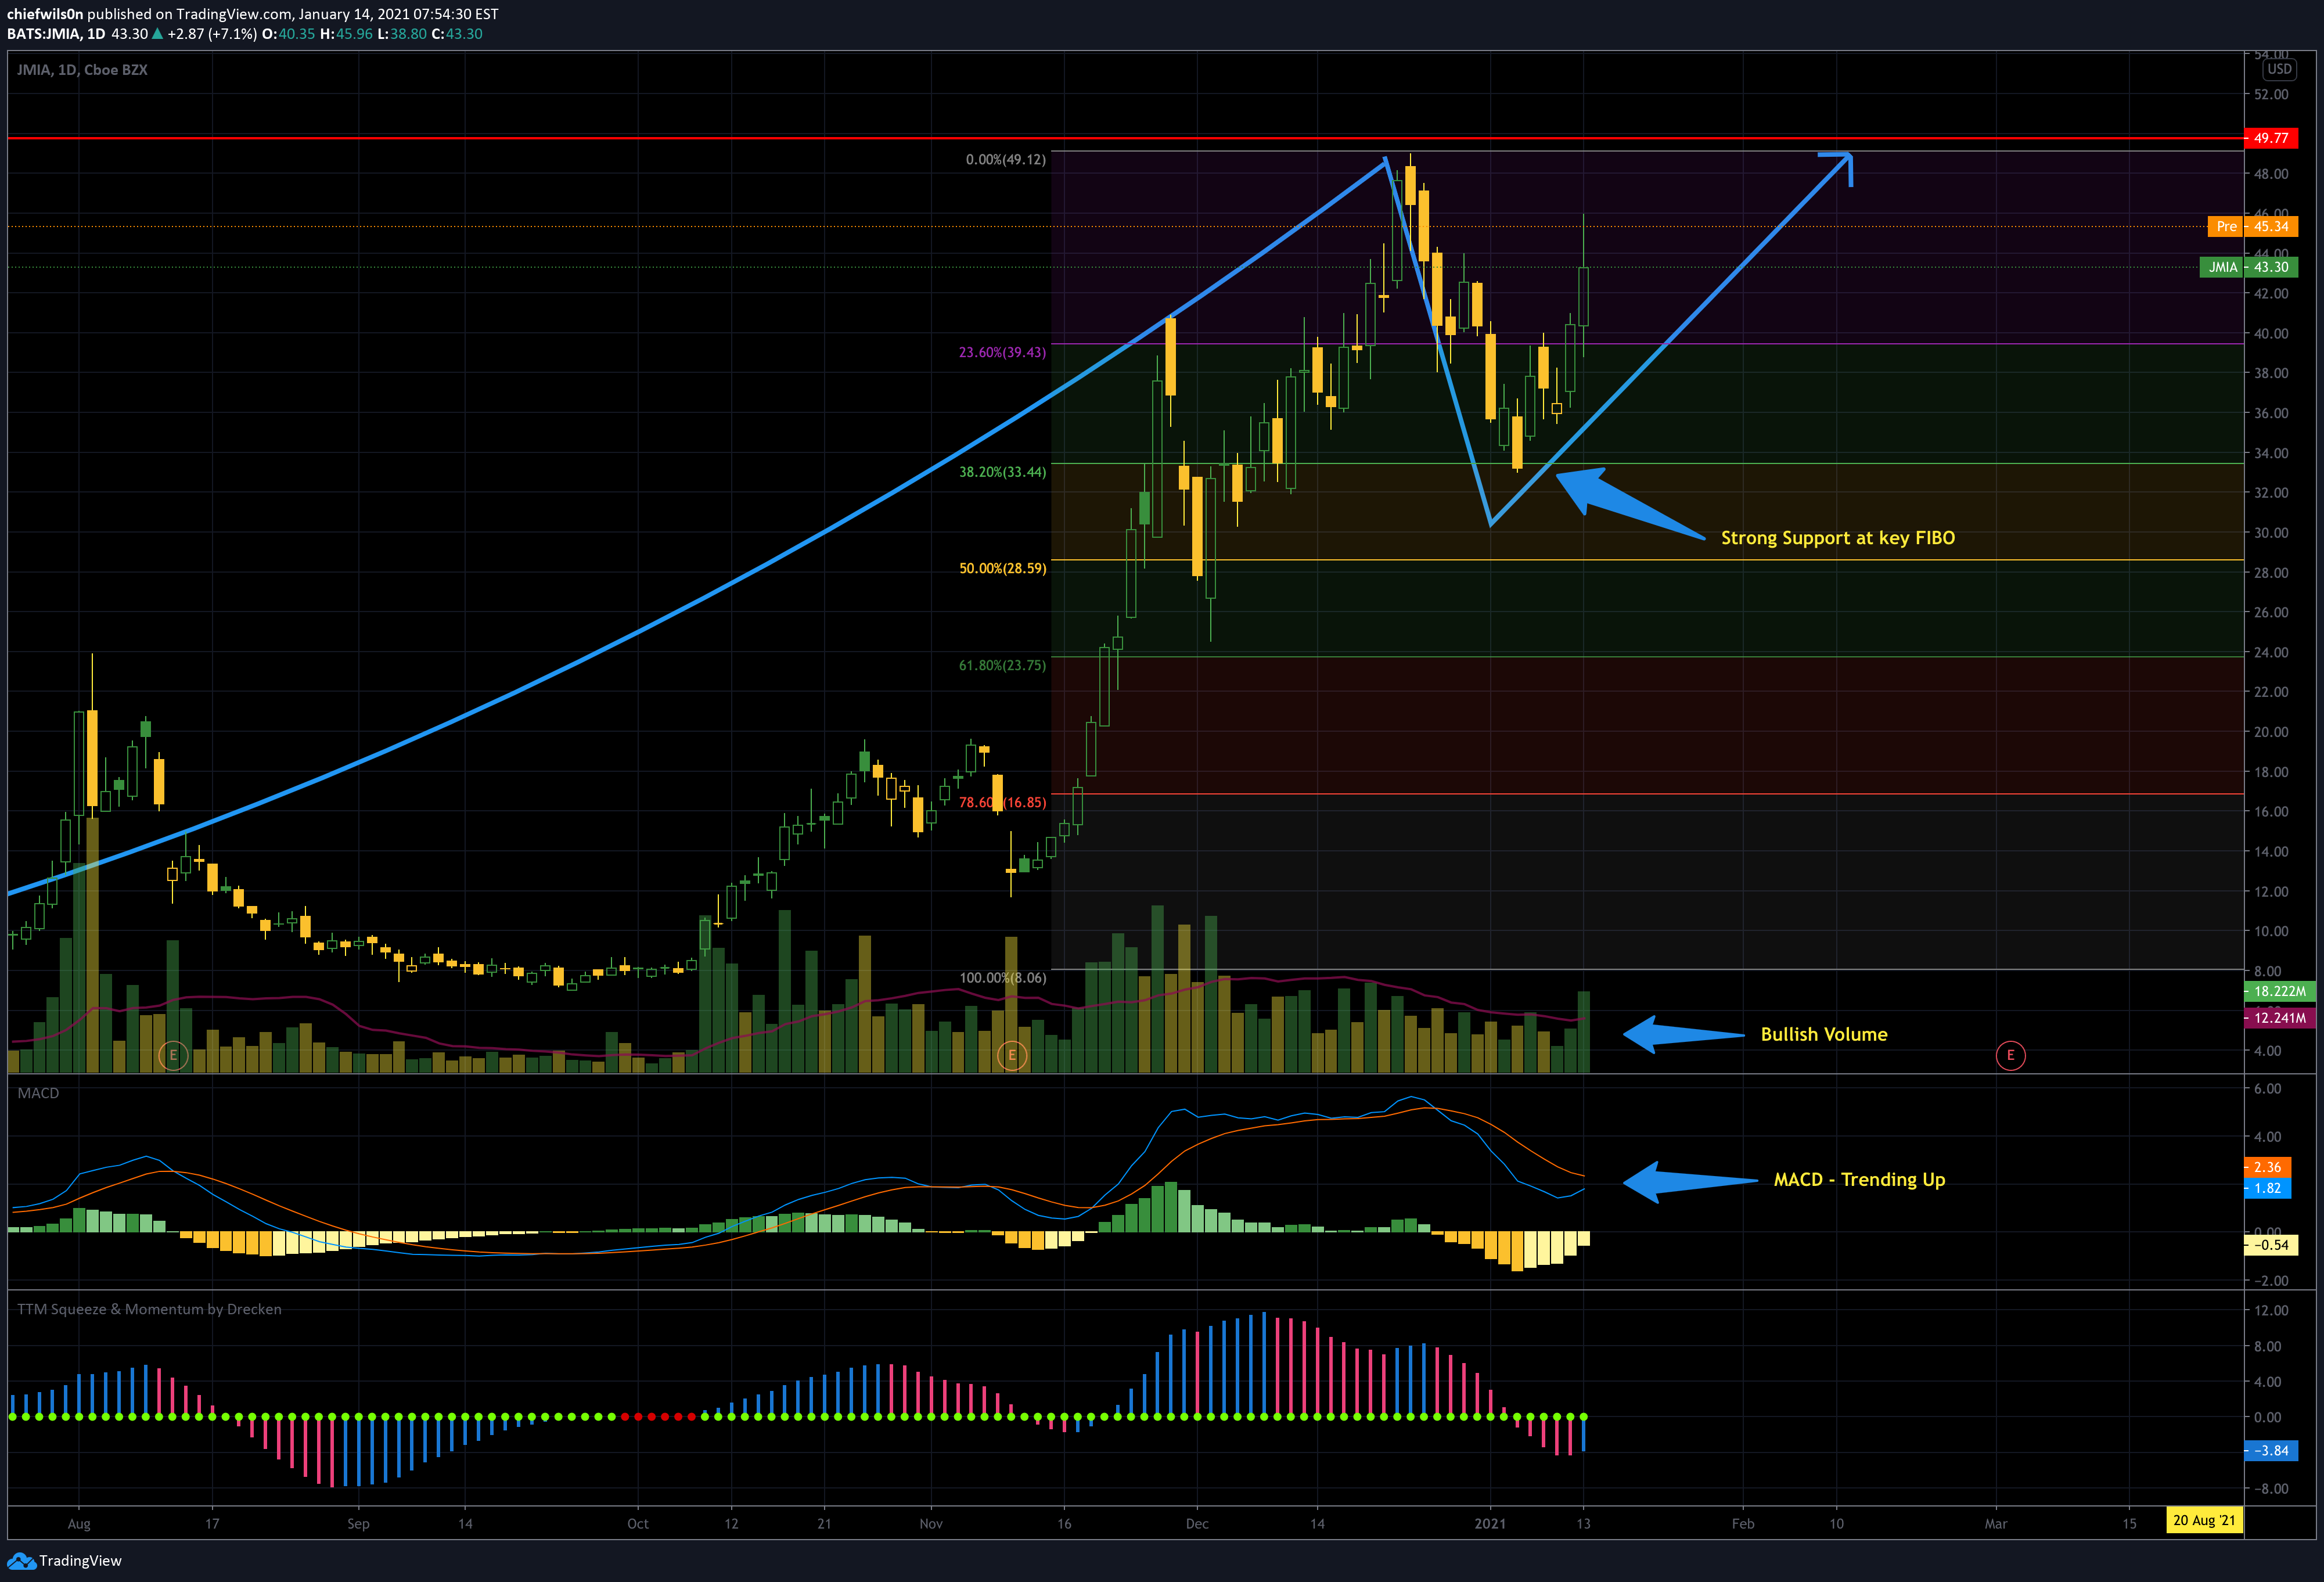Click the orange Pre 45.34 price label
This screenshot has width=2324, height=1582.
[2252, 226]
